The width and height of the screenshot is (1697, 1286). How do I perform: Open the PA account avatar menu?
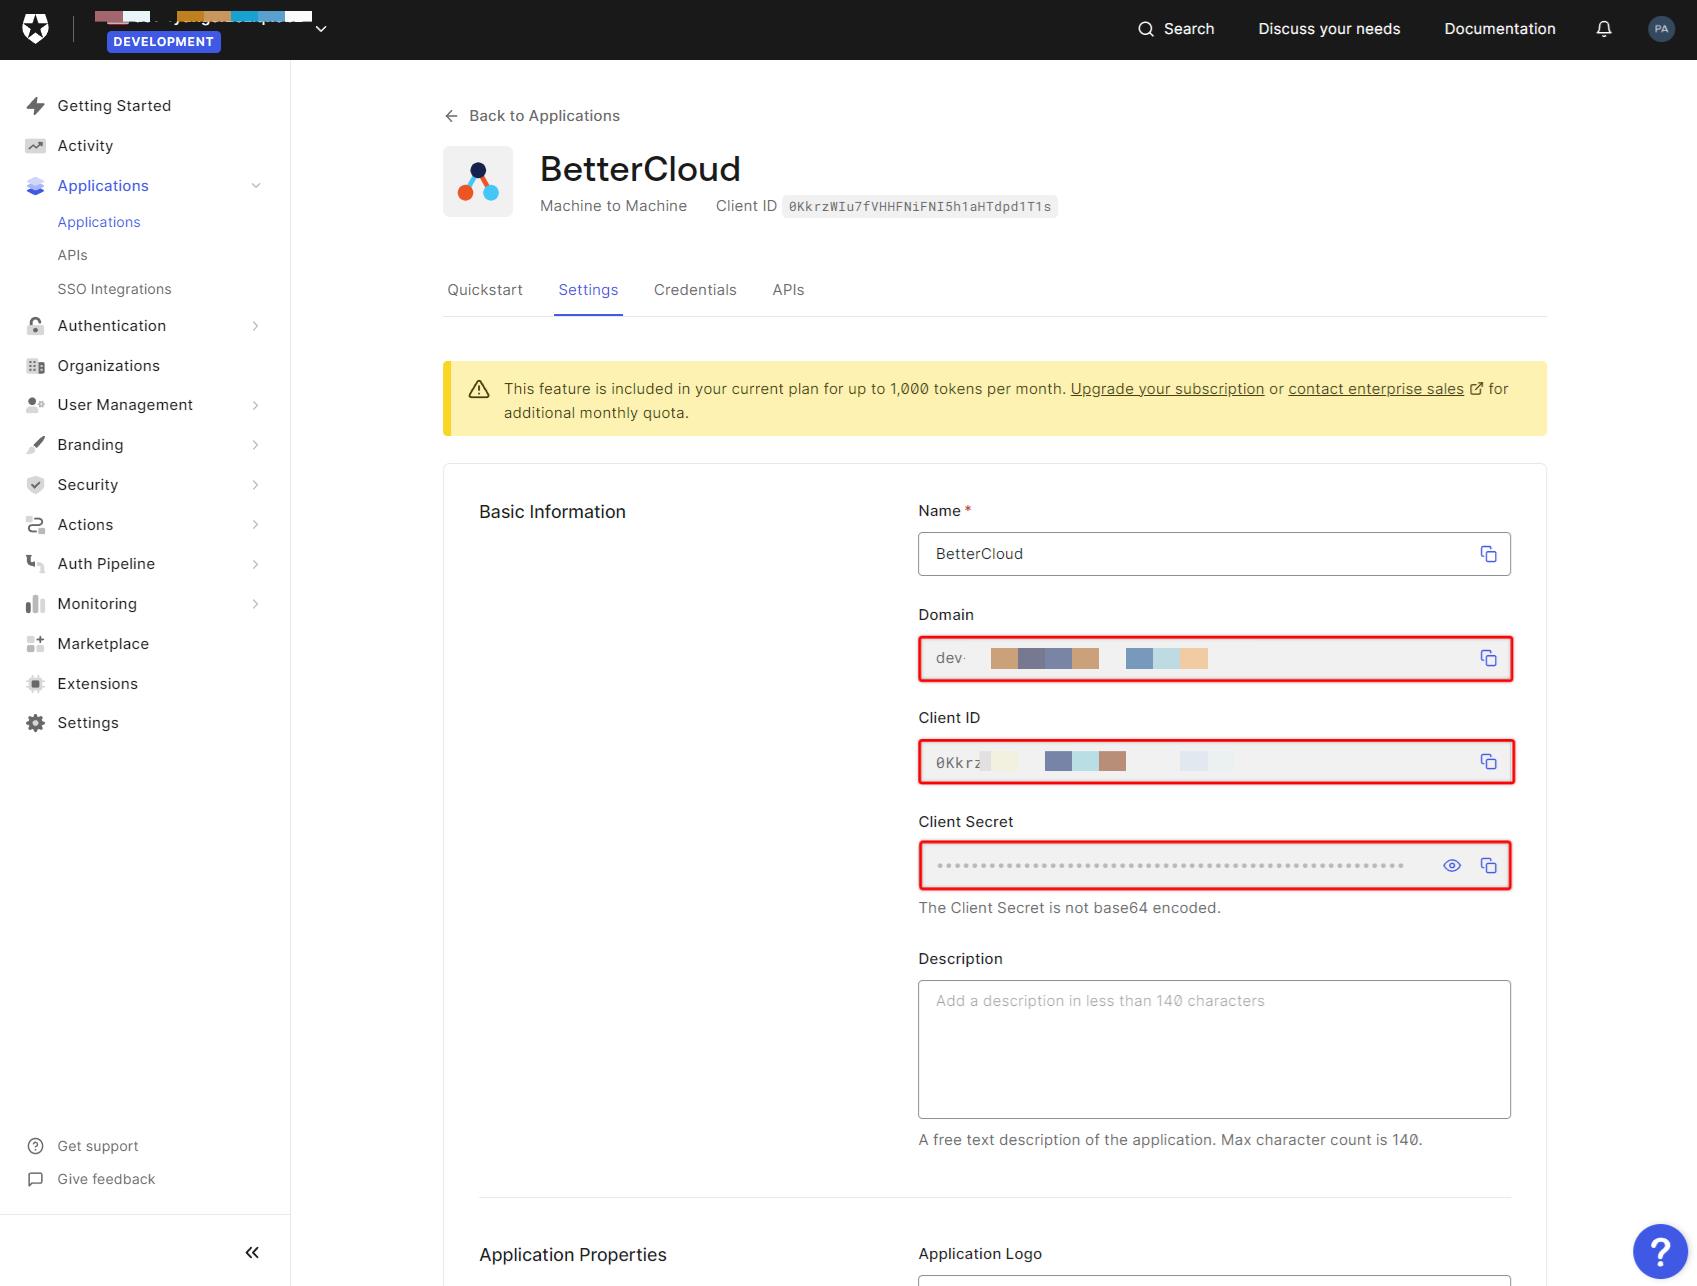(1661, 29)
